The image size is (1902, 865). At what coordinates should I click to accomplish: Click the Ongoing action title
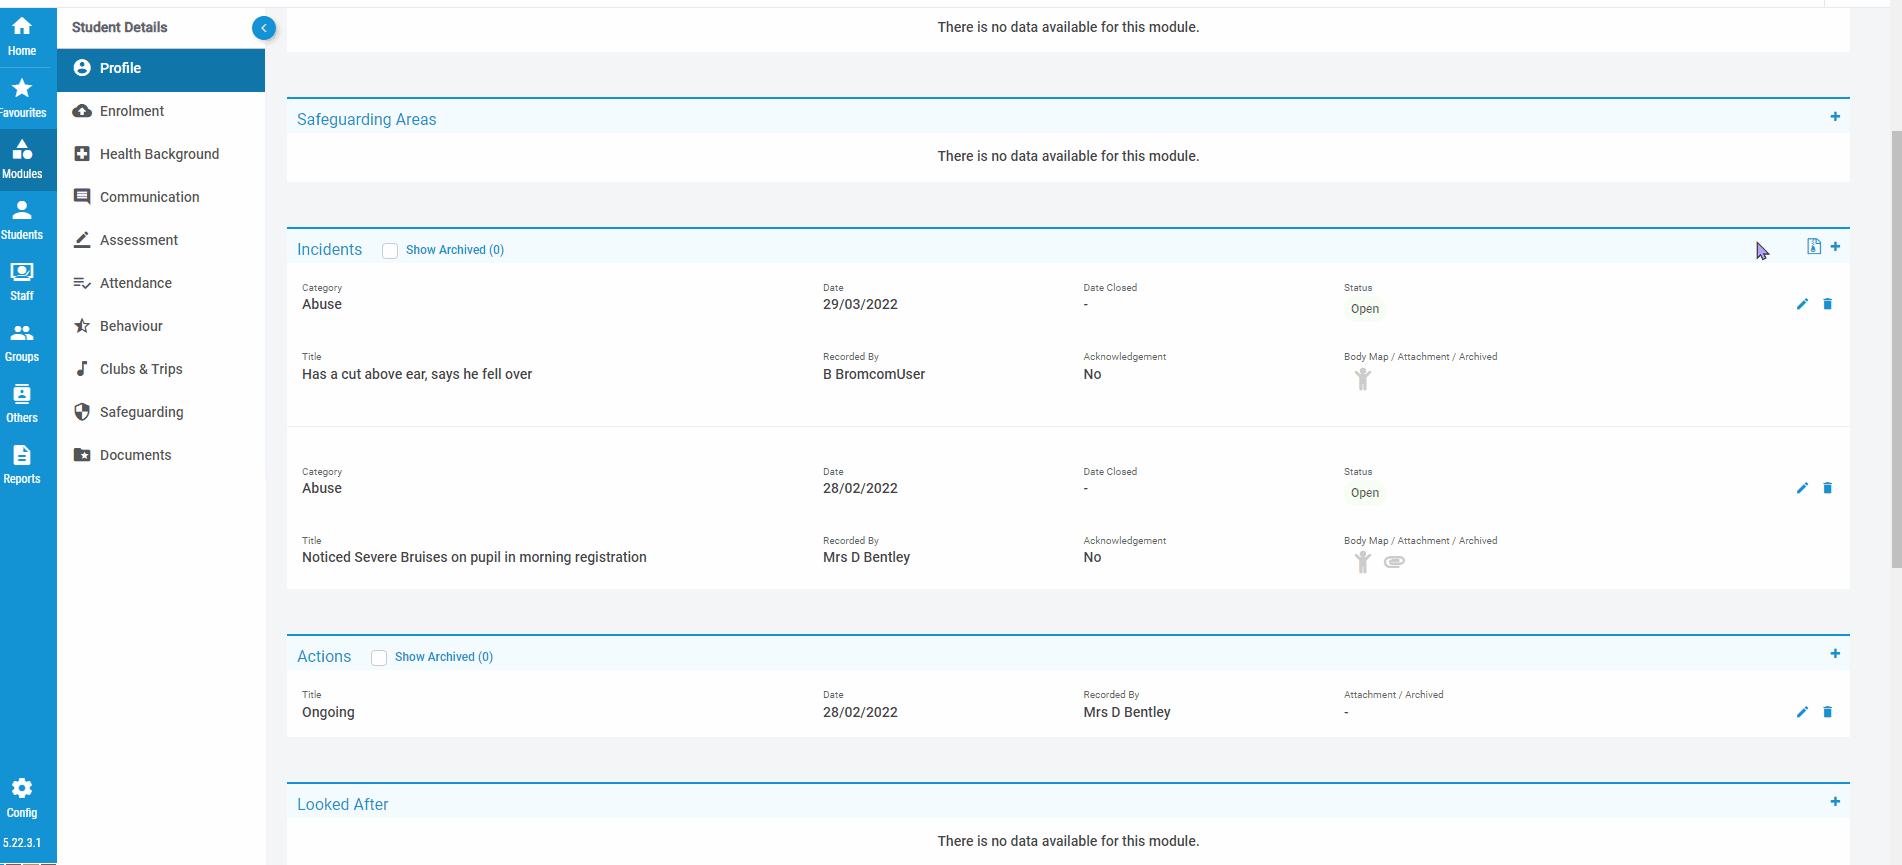pyautogui.click(x=328, y=712)
